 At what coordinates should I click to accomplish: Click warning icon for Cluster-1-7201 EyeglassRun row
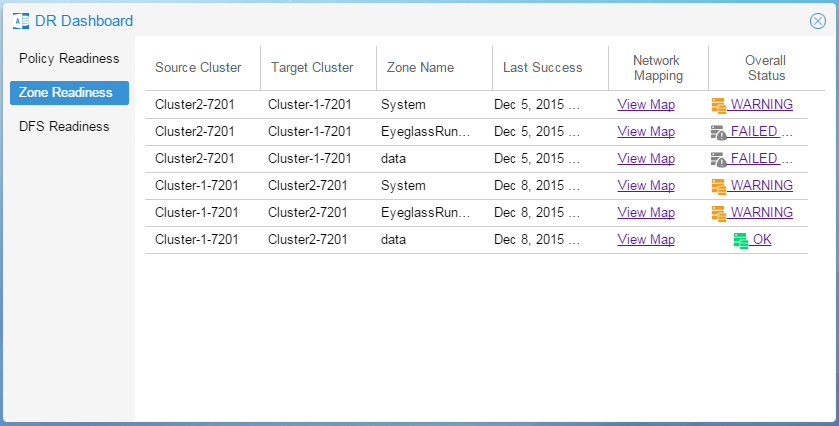pyautogui.click(x=719, y=213)
